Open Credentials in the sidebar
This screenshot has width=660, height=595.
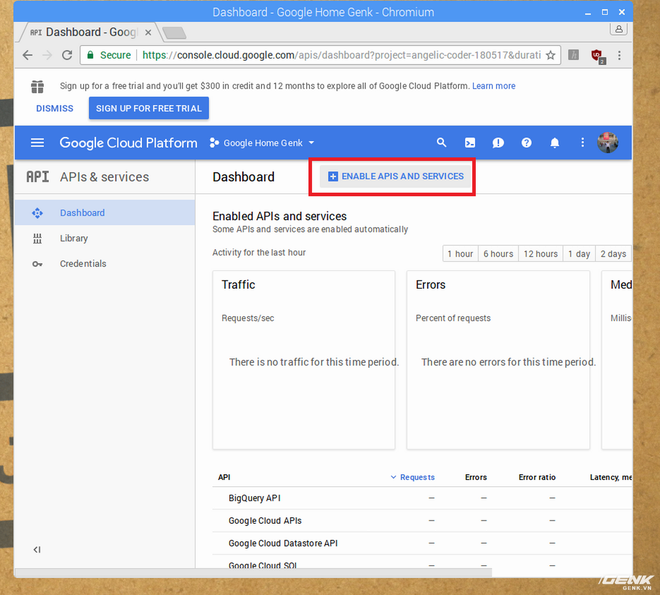pyautogui.click(x=105, y=263)
